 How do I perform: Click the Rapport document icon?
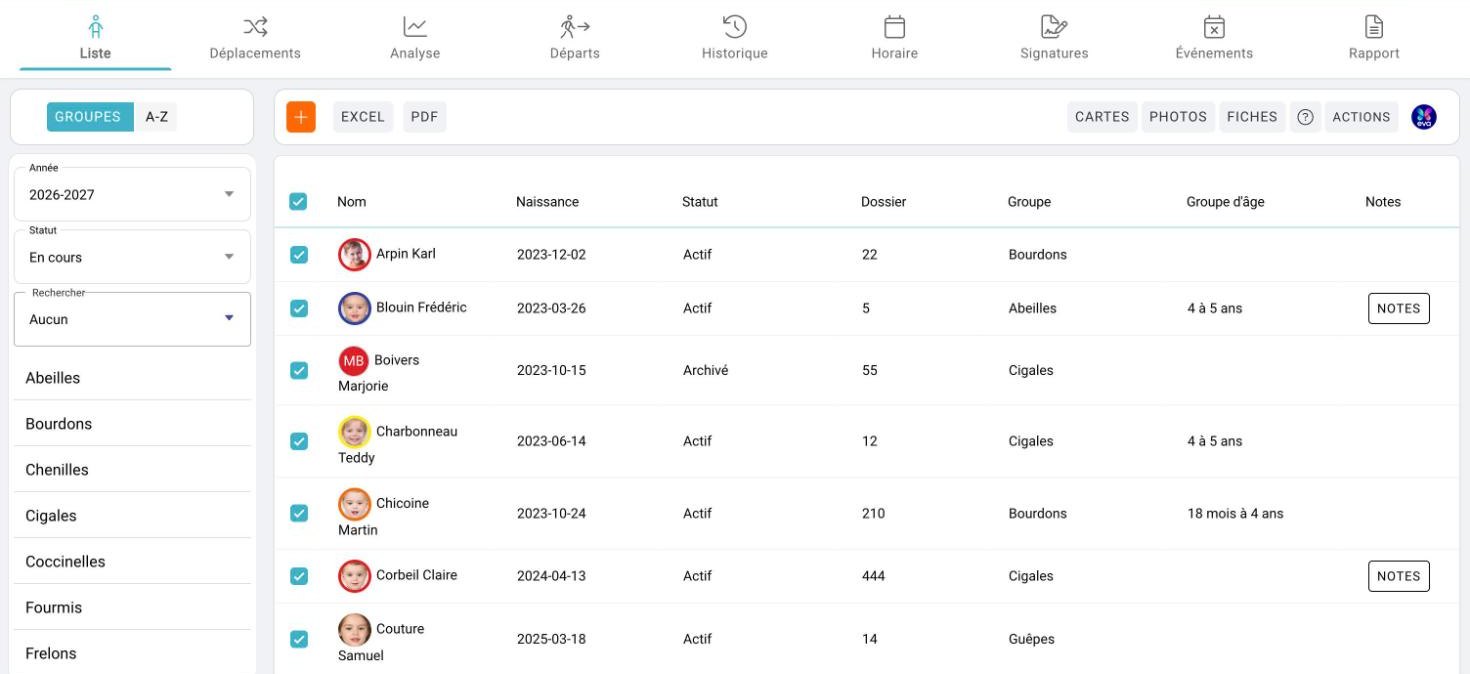coord(1374,26)
